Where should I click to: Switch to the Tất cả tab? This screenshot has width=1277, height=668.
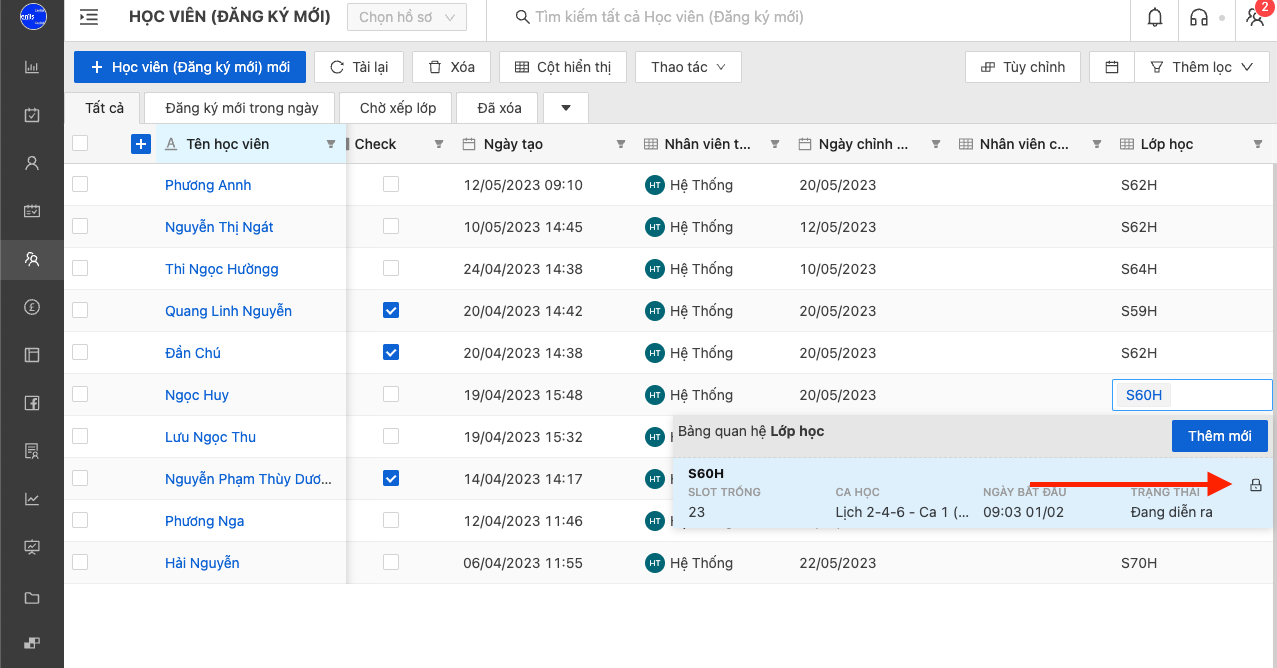pos(105,108)
